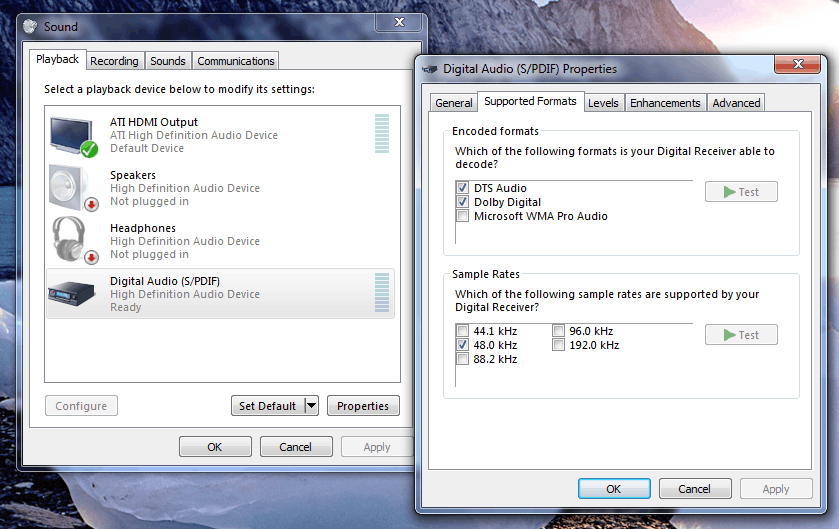This screenshot has height=529, width=839.
Task: Check the 88.2 kHz sample rate
Action: (x=462, y=358)
